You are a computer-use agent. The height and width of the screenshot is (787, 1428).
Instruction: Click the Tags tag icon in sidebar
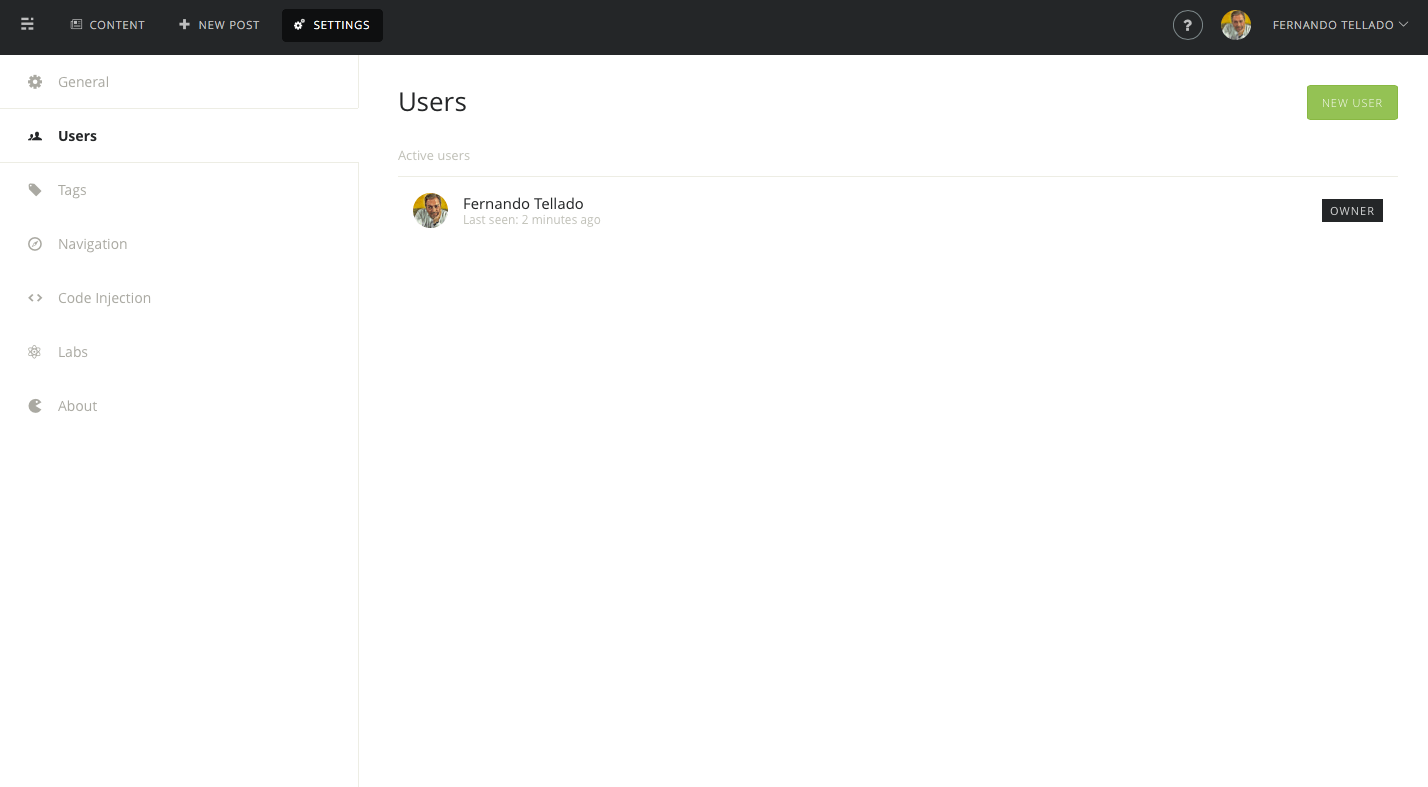point(35,190)
